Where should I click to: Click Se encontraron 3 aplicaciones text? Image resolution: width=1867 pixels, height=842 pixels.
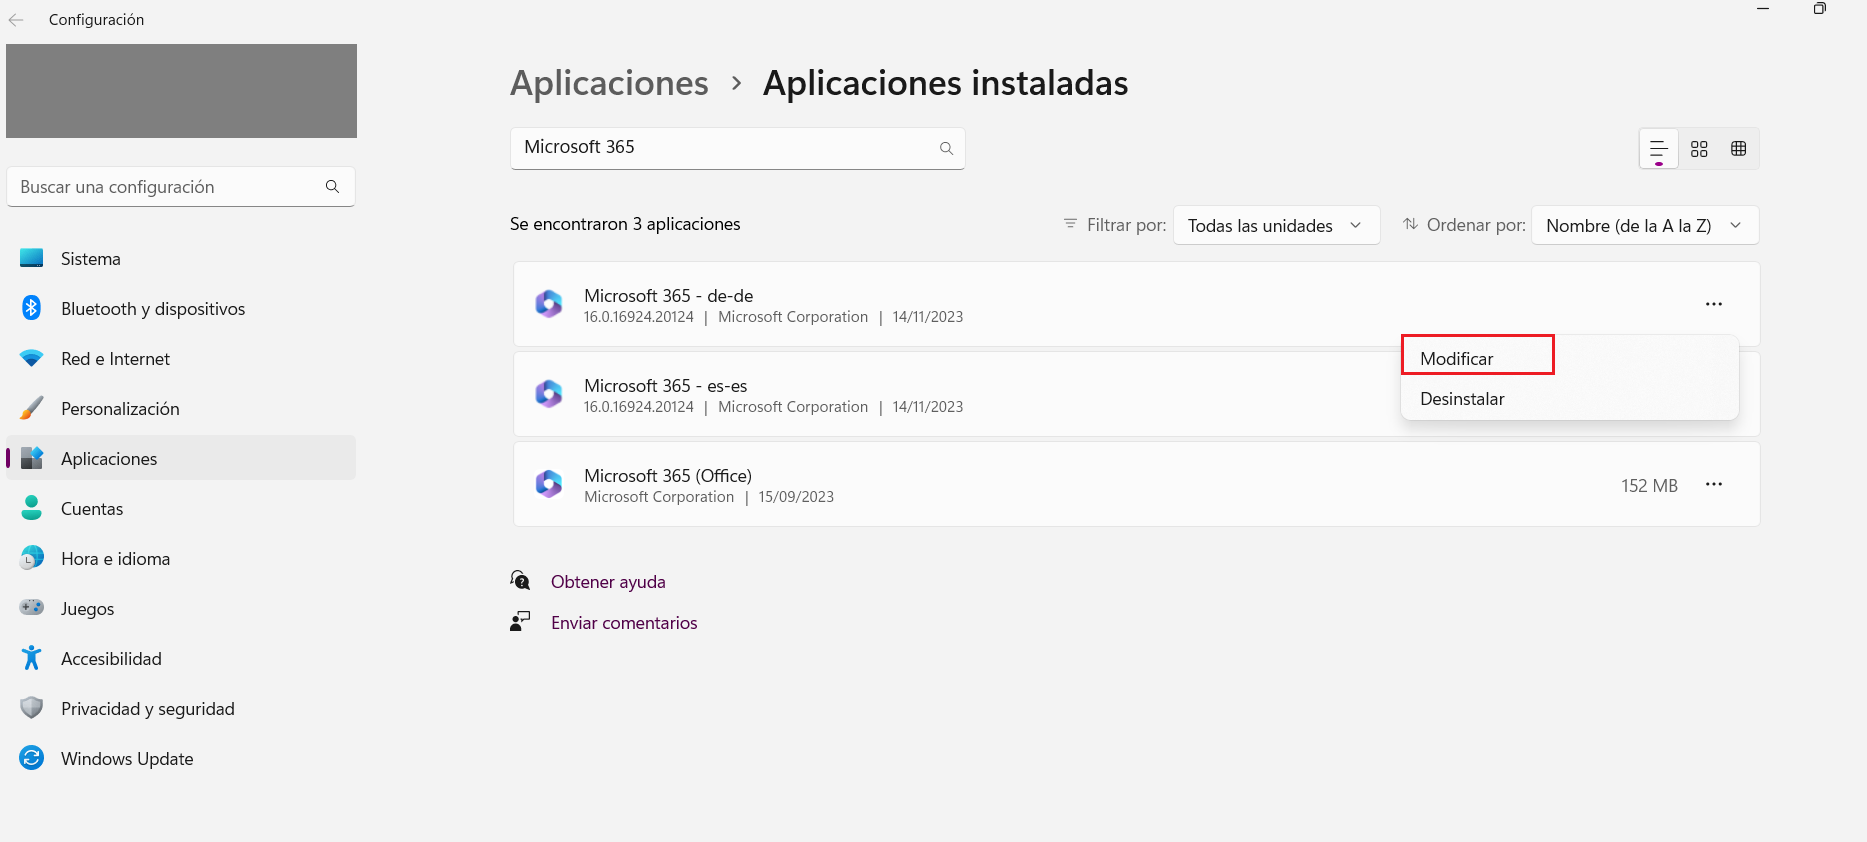click(625, 224)
